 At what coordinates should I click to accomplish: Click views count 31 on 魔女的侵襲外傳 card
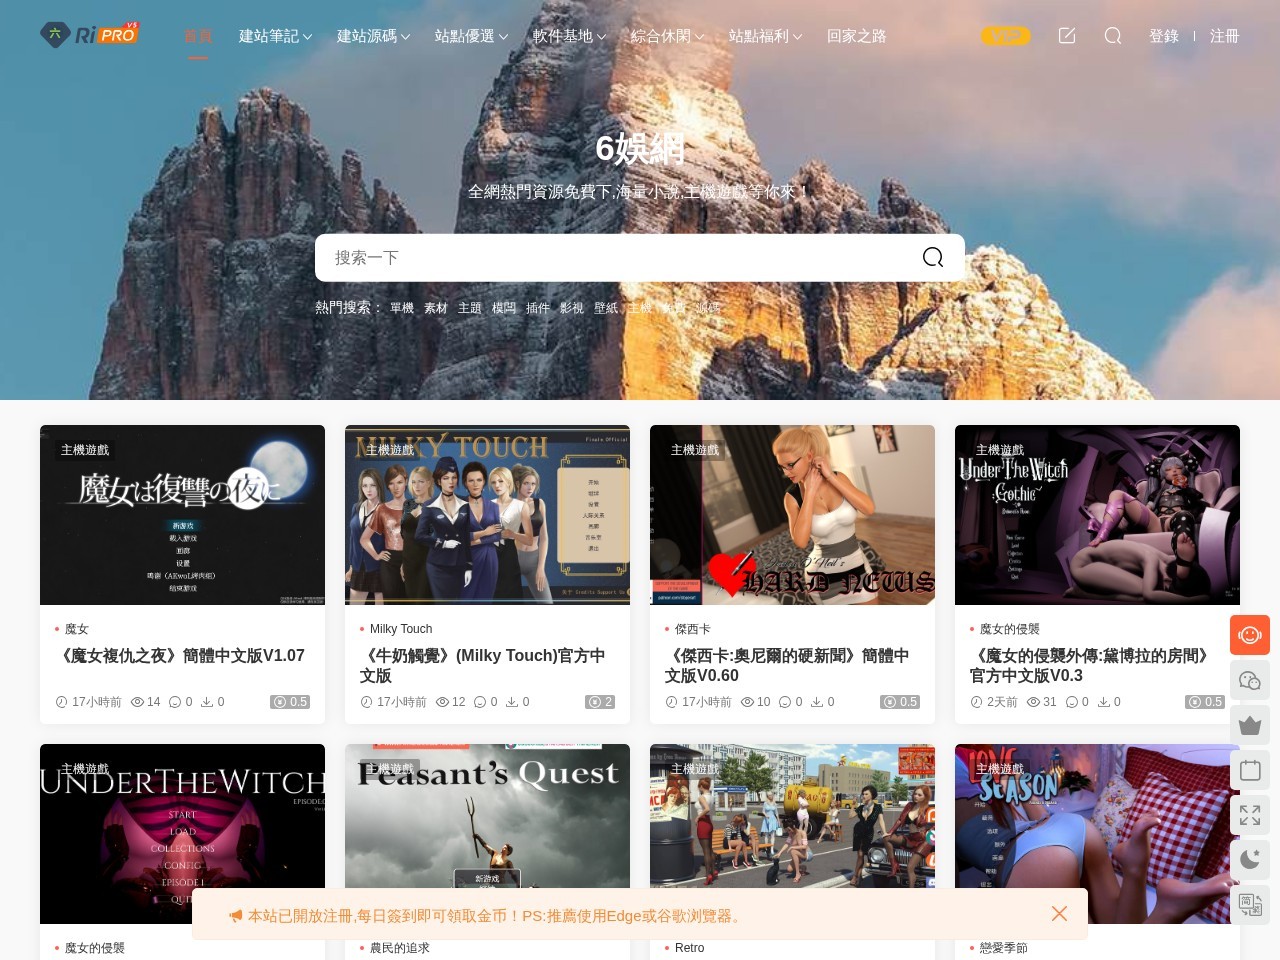[1042, 702]
